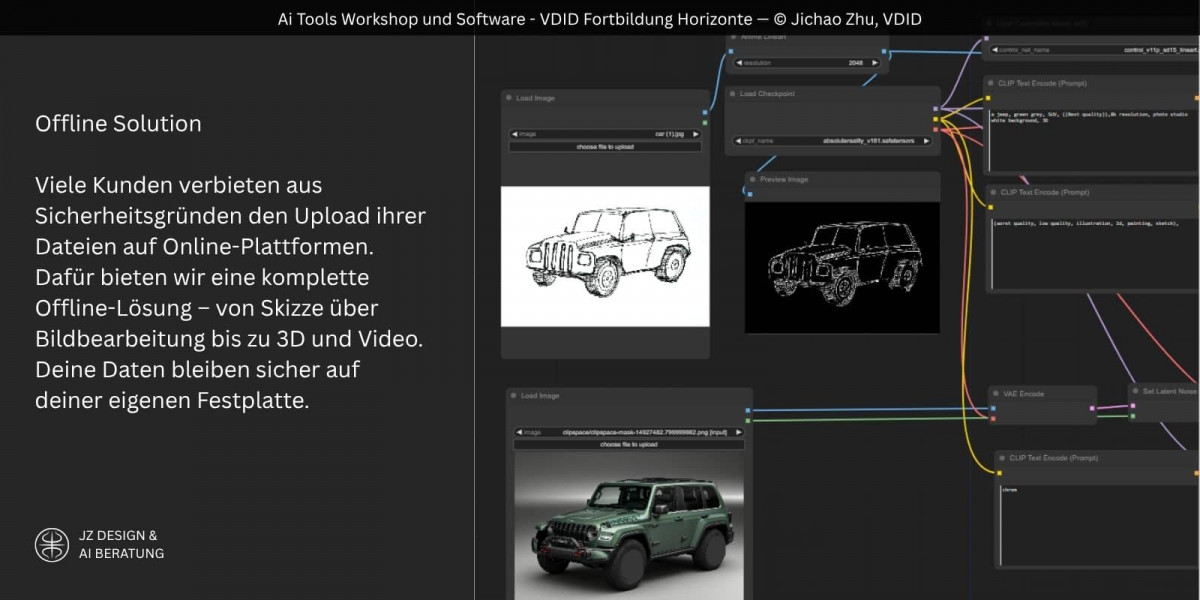
Task: Click the left arrow on the resolution field
Action: click(x=739, y=62)
